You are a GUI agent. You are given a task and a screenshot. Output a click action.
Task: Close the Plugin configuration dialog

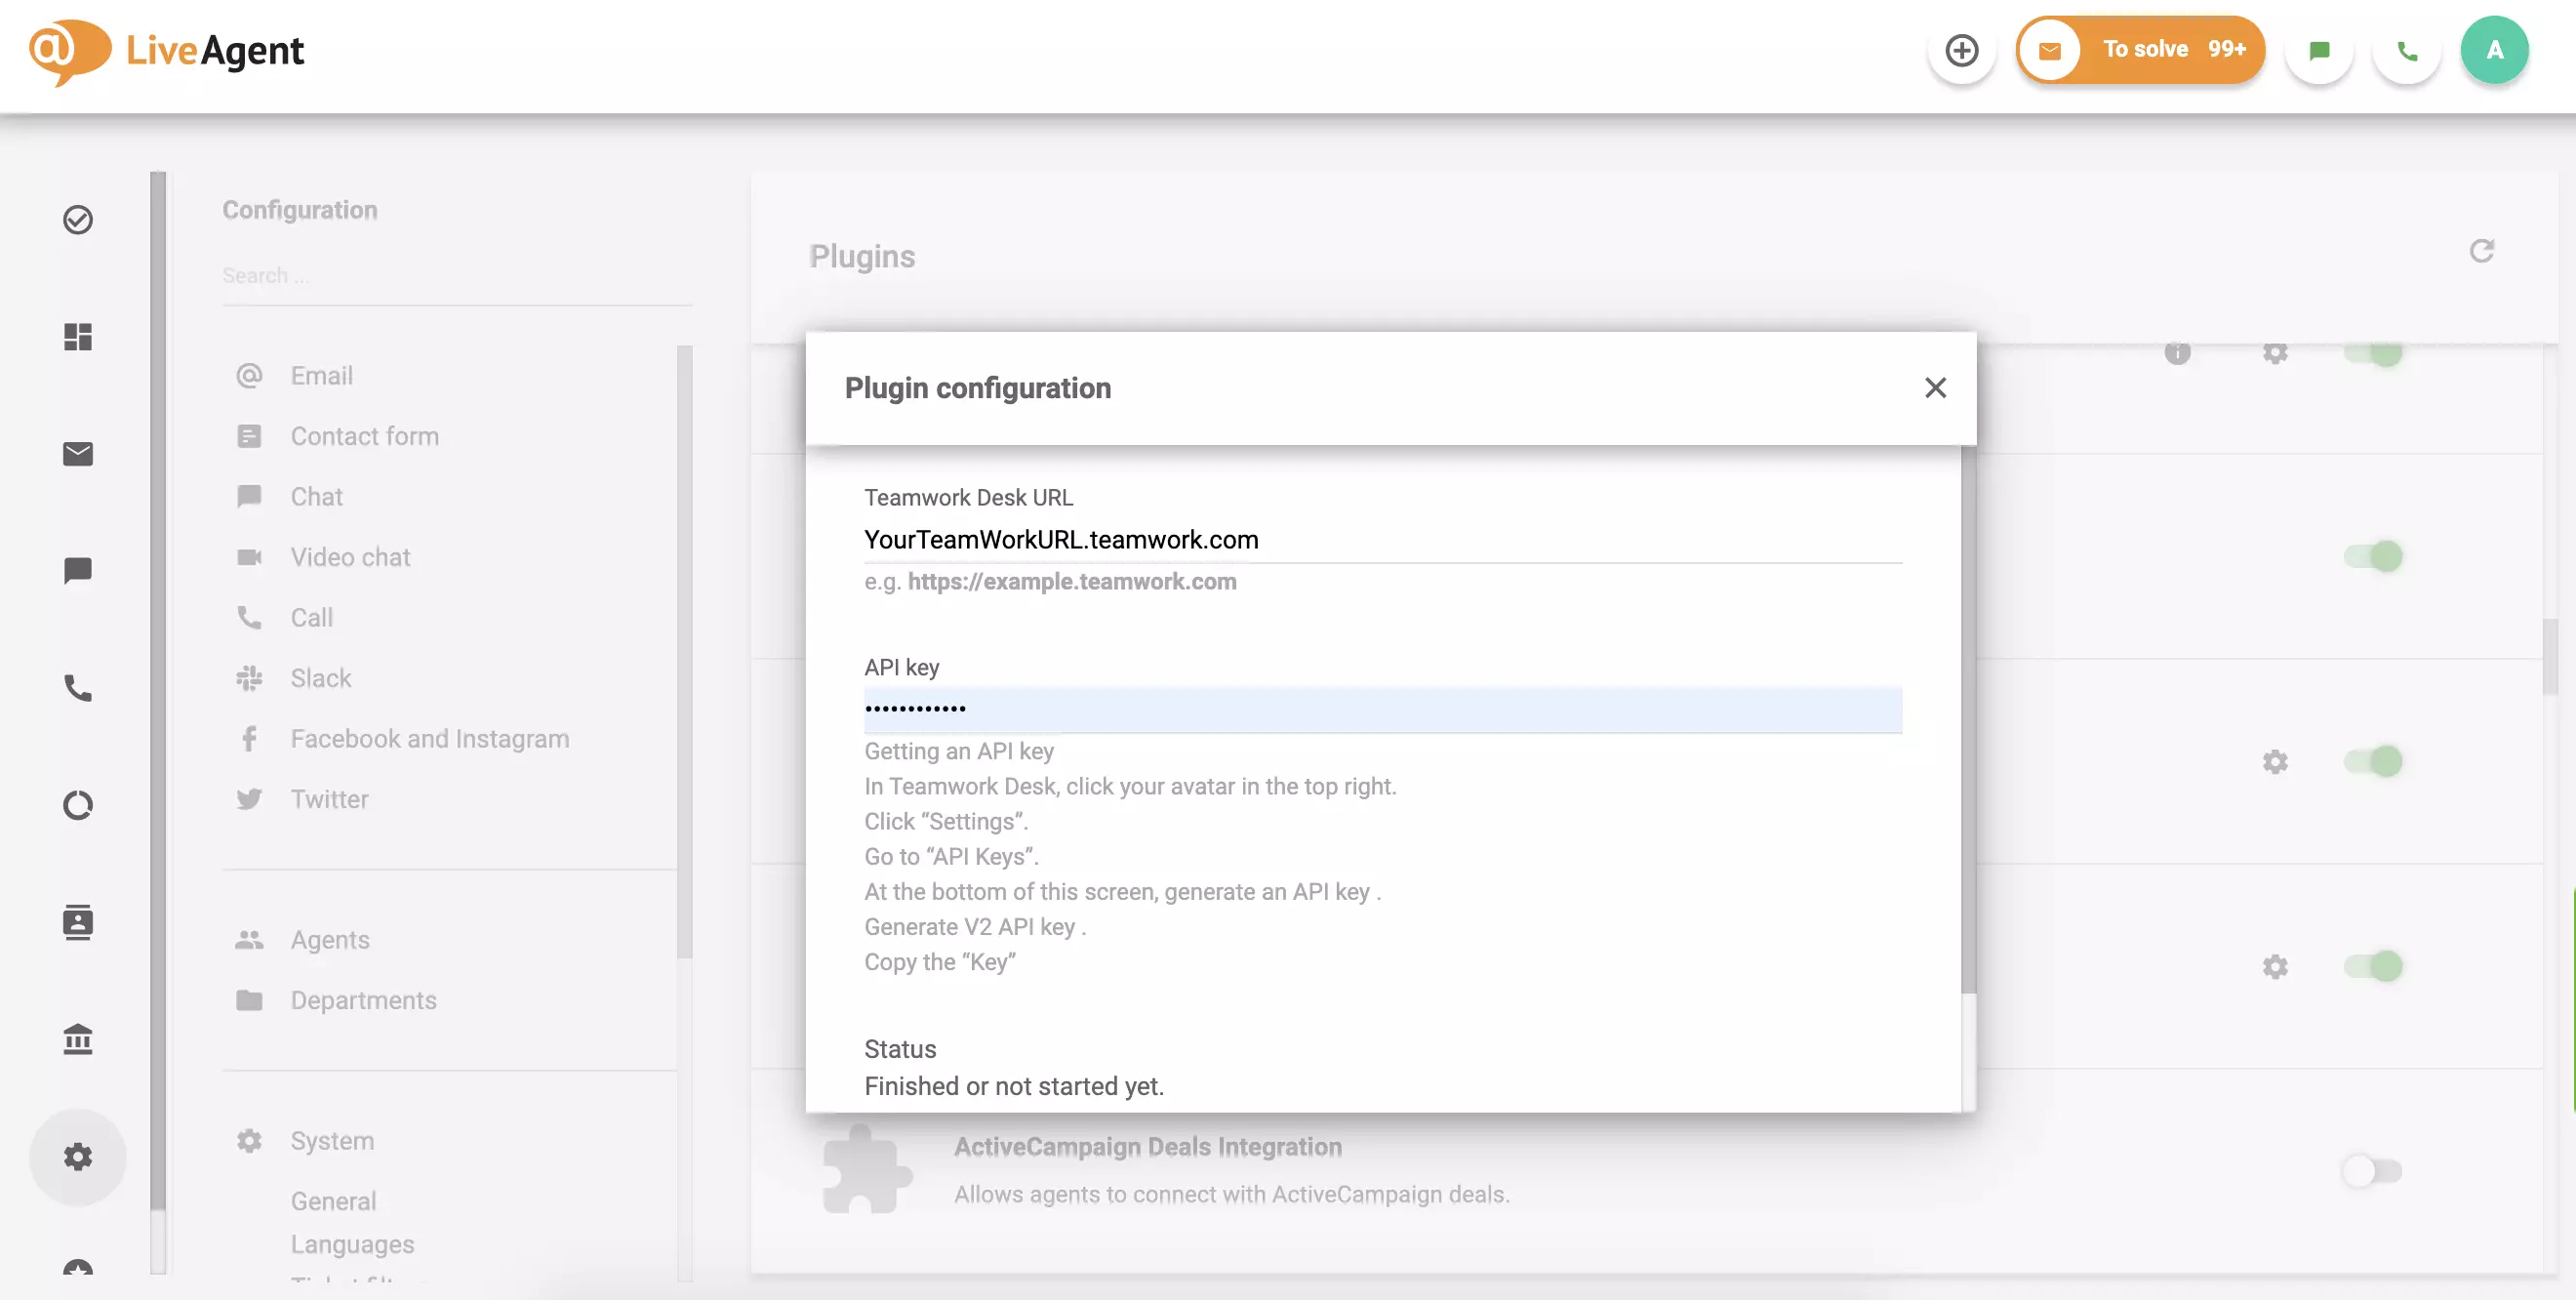(x=1936, y=387)
